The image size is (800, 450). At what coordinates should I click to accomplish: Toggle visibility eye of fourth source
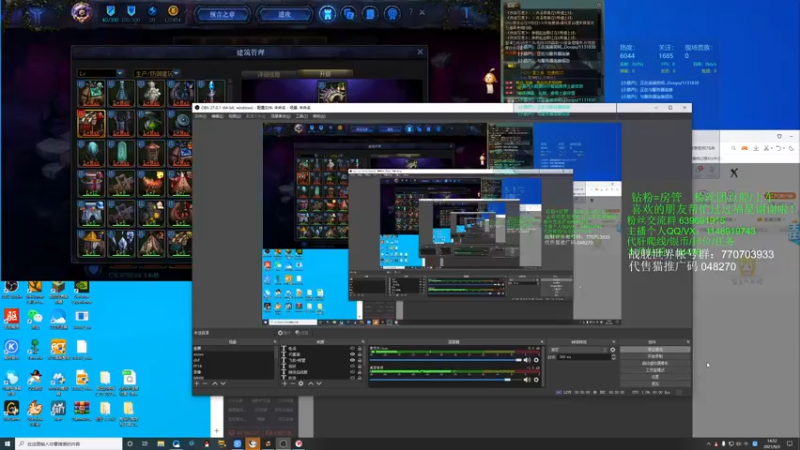(x=352, y=366)
